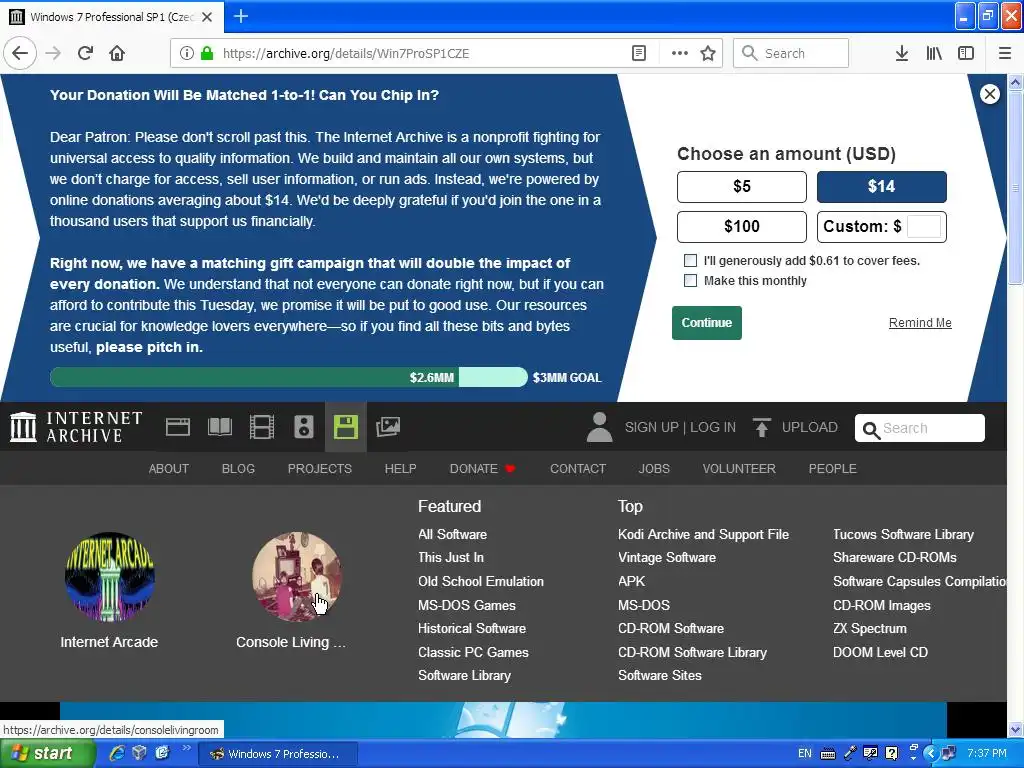Open the CONTACT menu item
This screenshot has width=1024, height=768.
tap(578, 469)
